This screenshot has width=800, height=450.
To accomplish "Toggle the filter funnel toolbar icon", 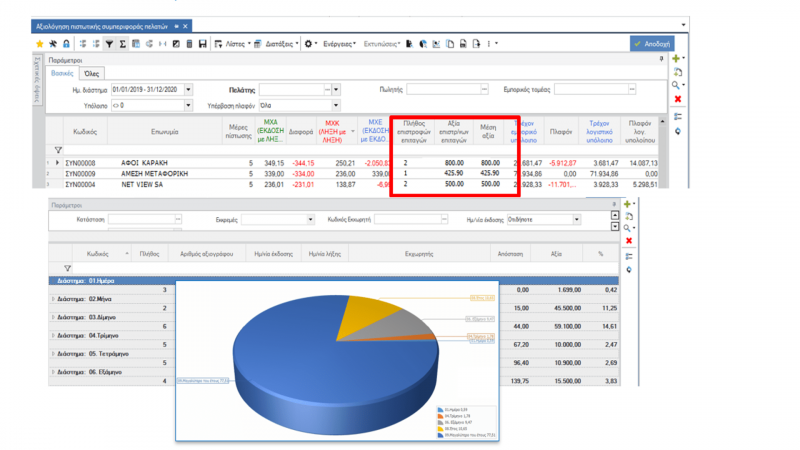I will pyautogui.click(x=109, y=44).
